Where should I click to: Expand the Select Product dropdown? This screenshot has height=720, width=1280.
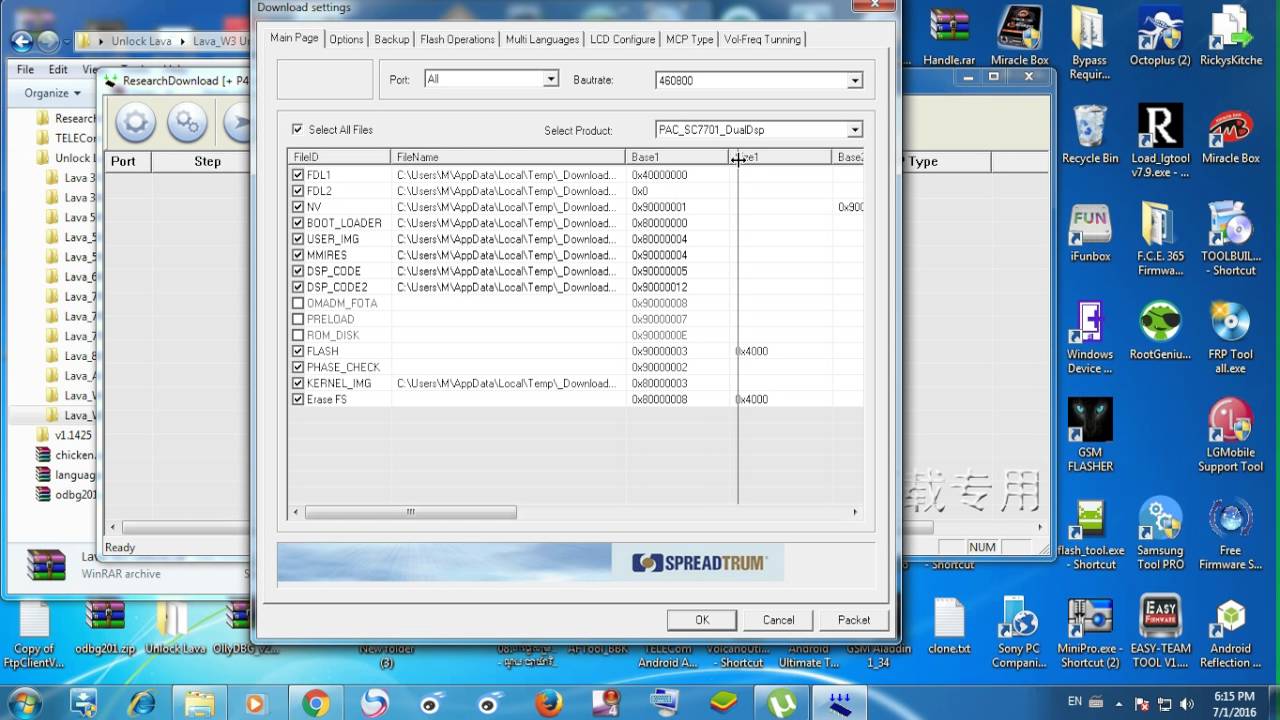click(854, 130)
